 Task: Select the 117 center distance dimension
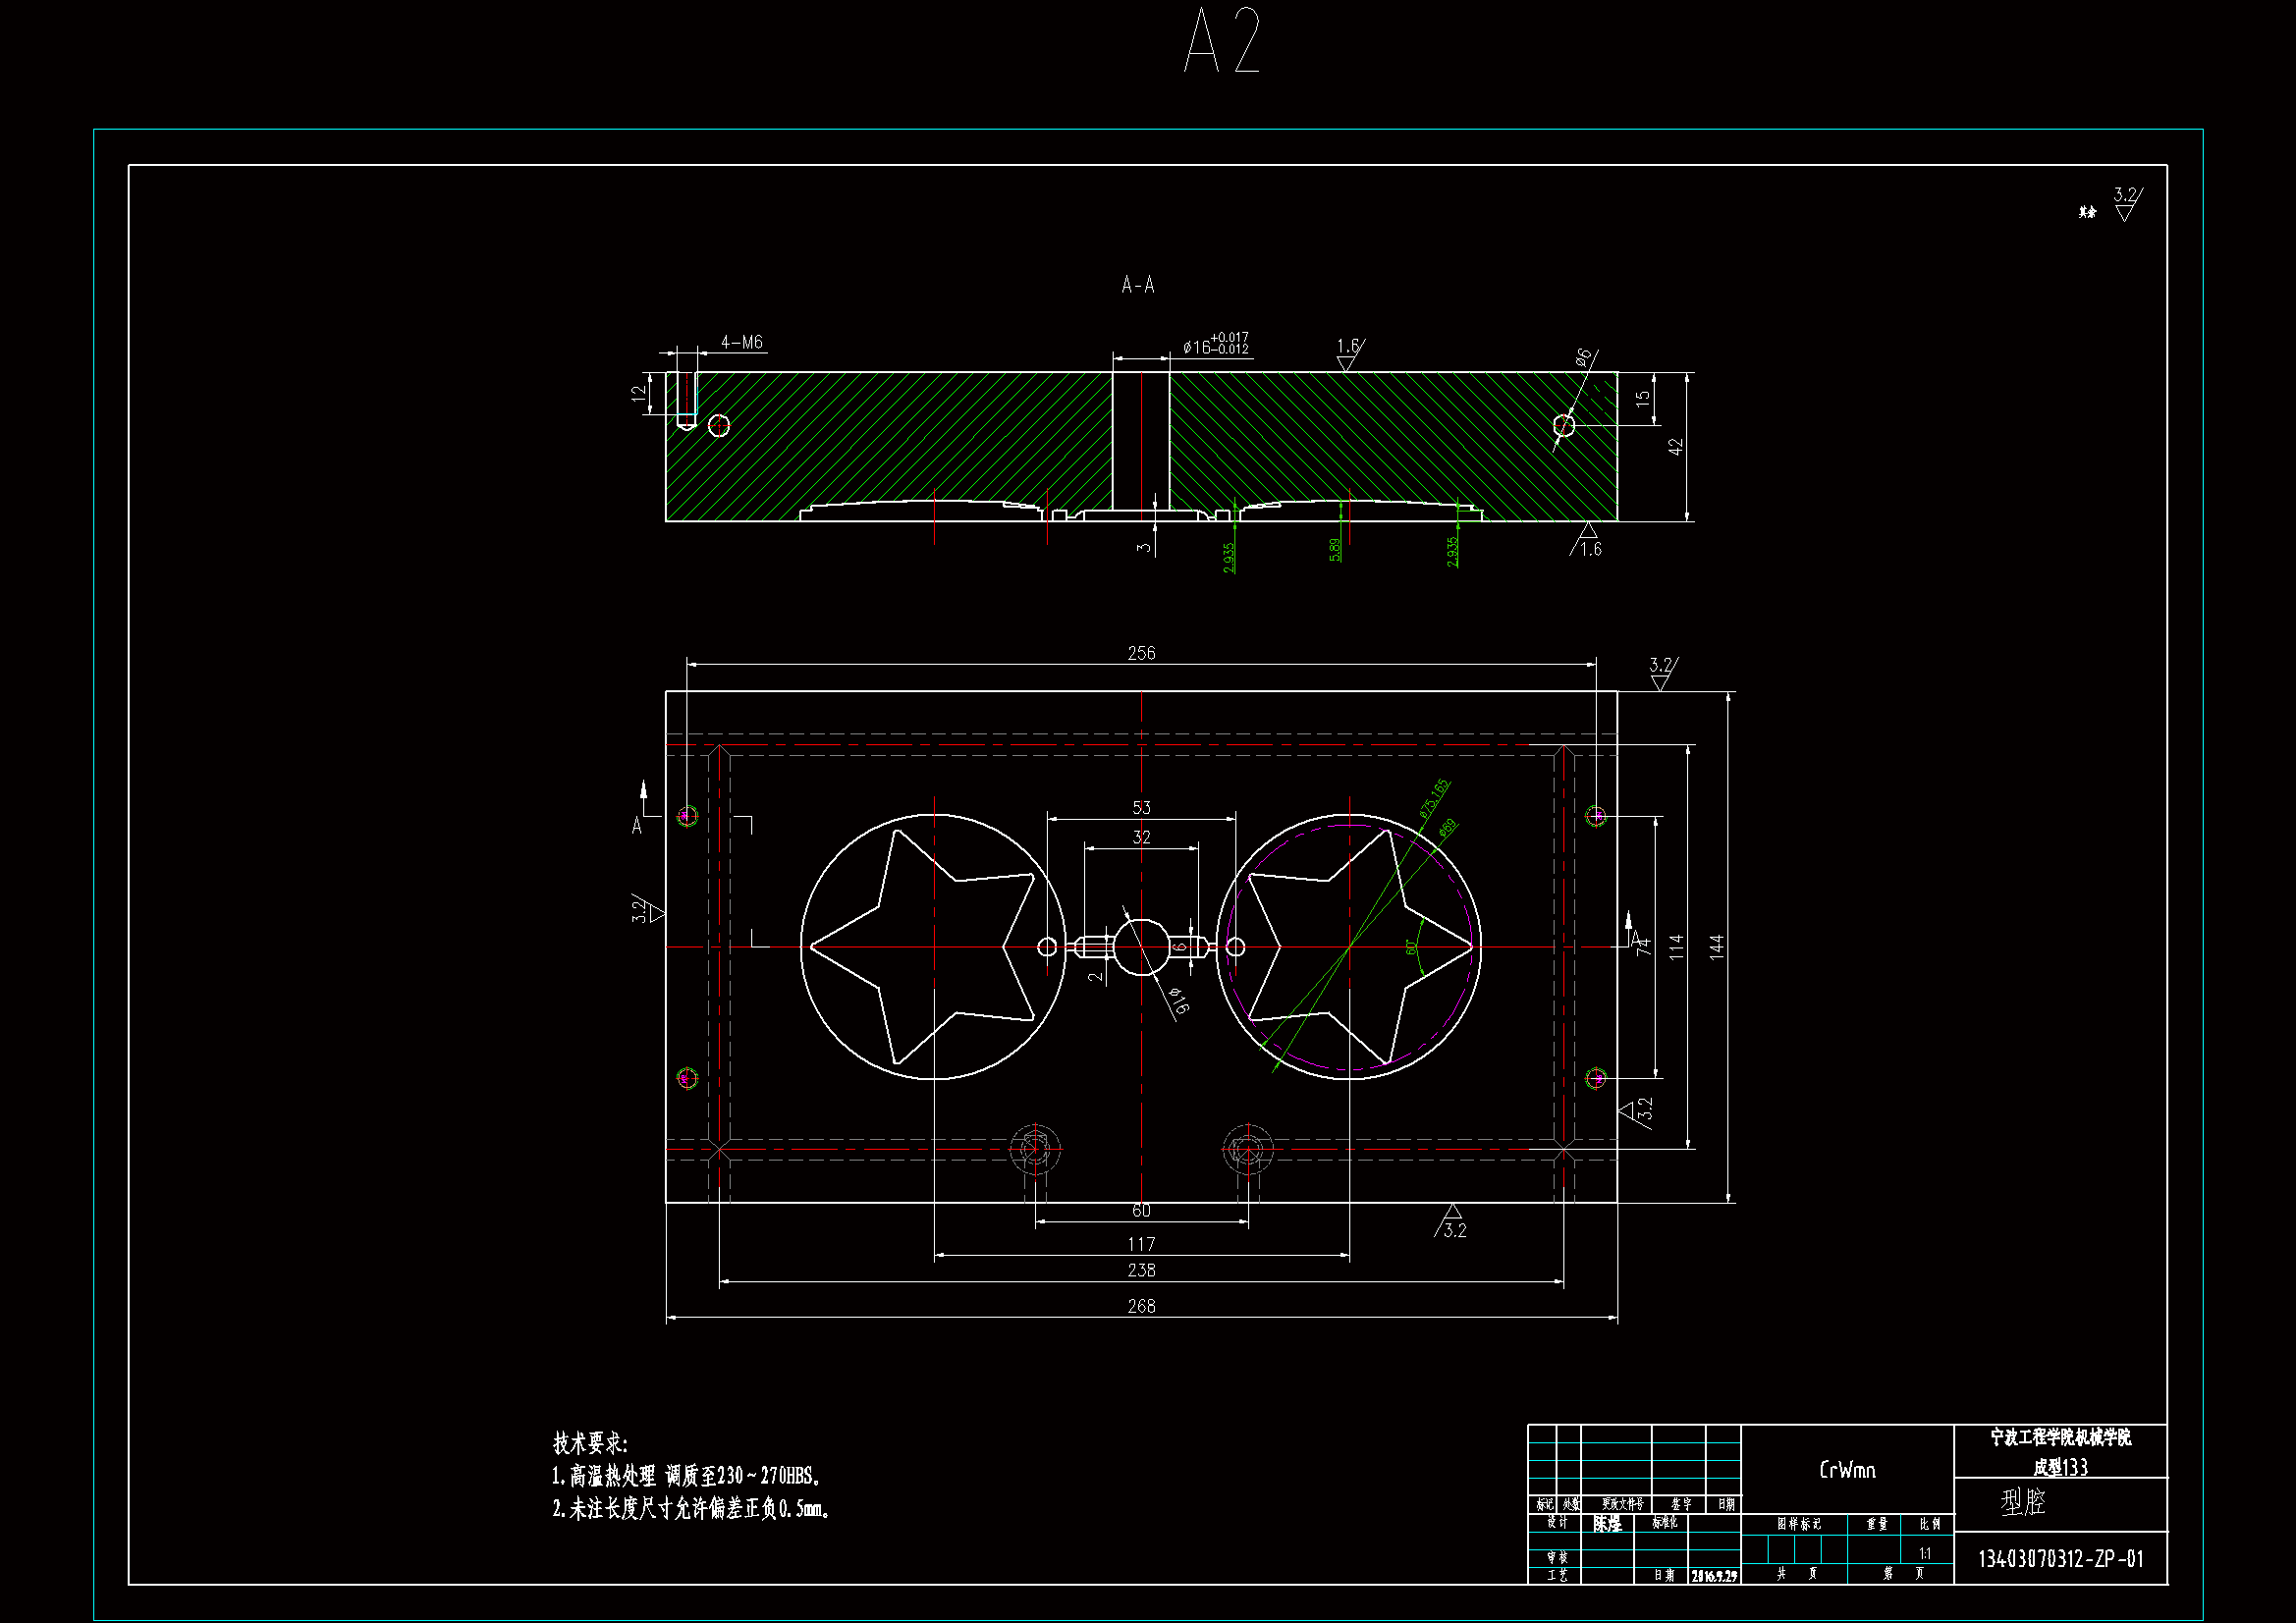tap(1141, 1244)
